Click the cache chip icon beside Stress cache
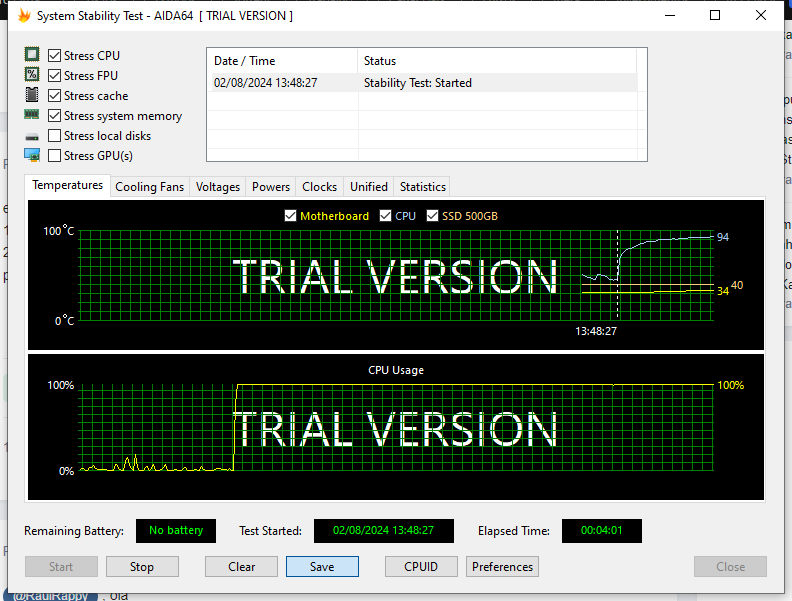Image resolution: width=792 pixels, height=601 pixels. click(x=32, y=94)
